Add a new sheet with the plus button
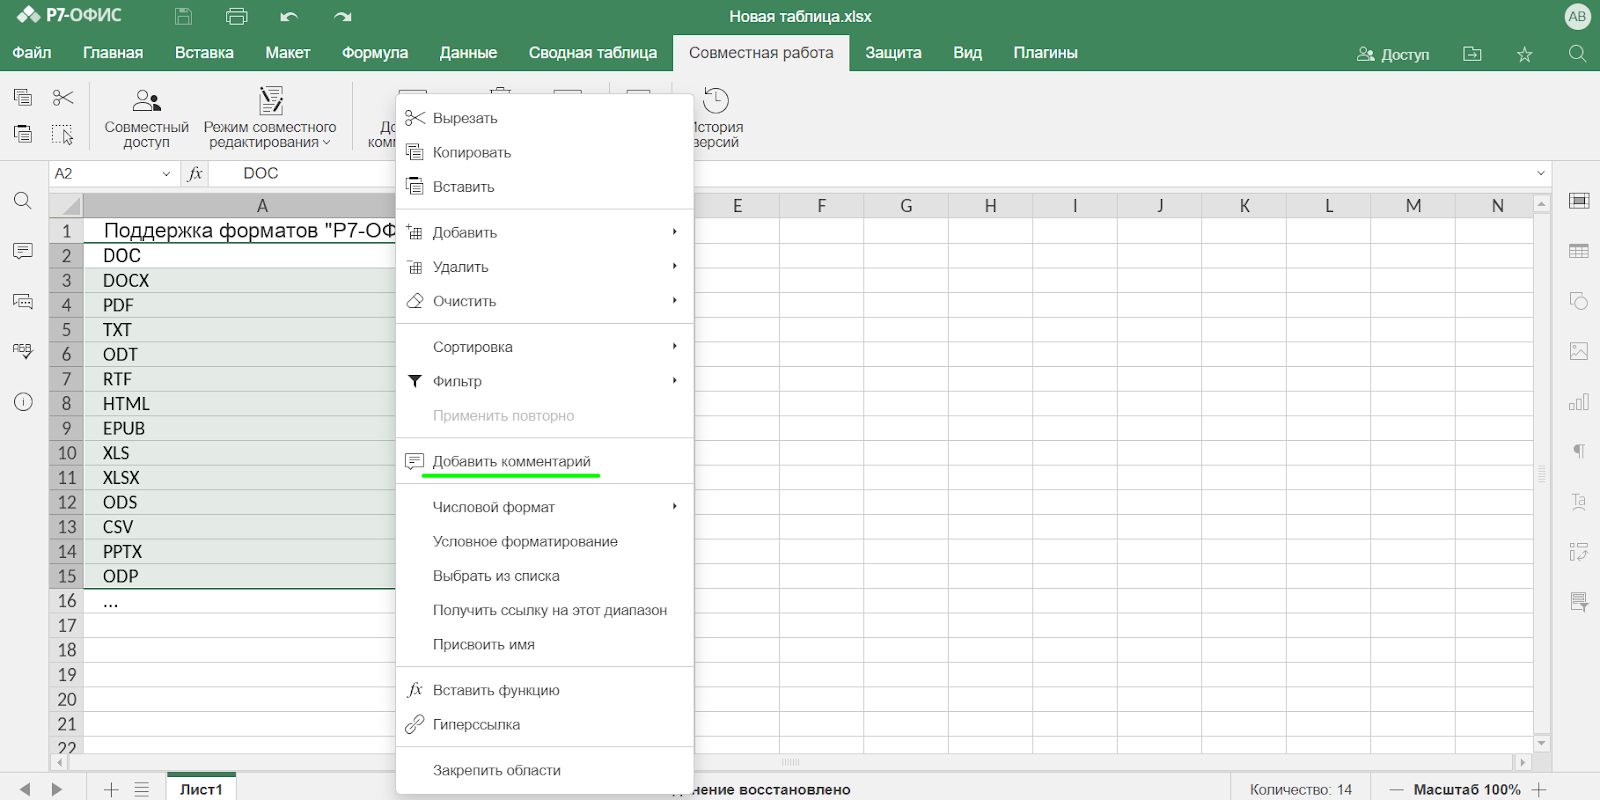 pyautogui.click(x=111, y=789)
